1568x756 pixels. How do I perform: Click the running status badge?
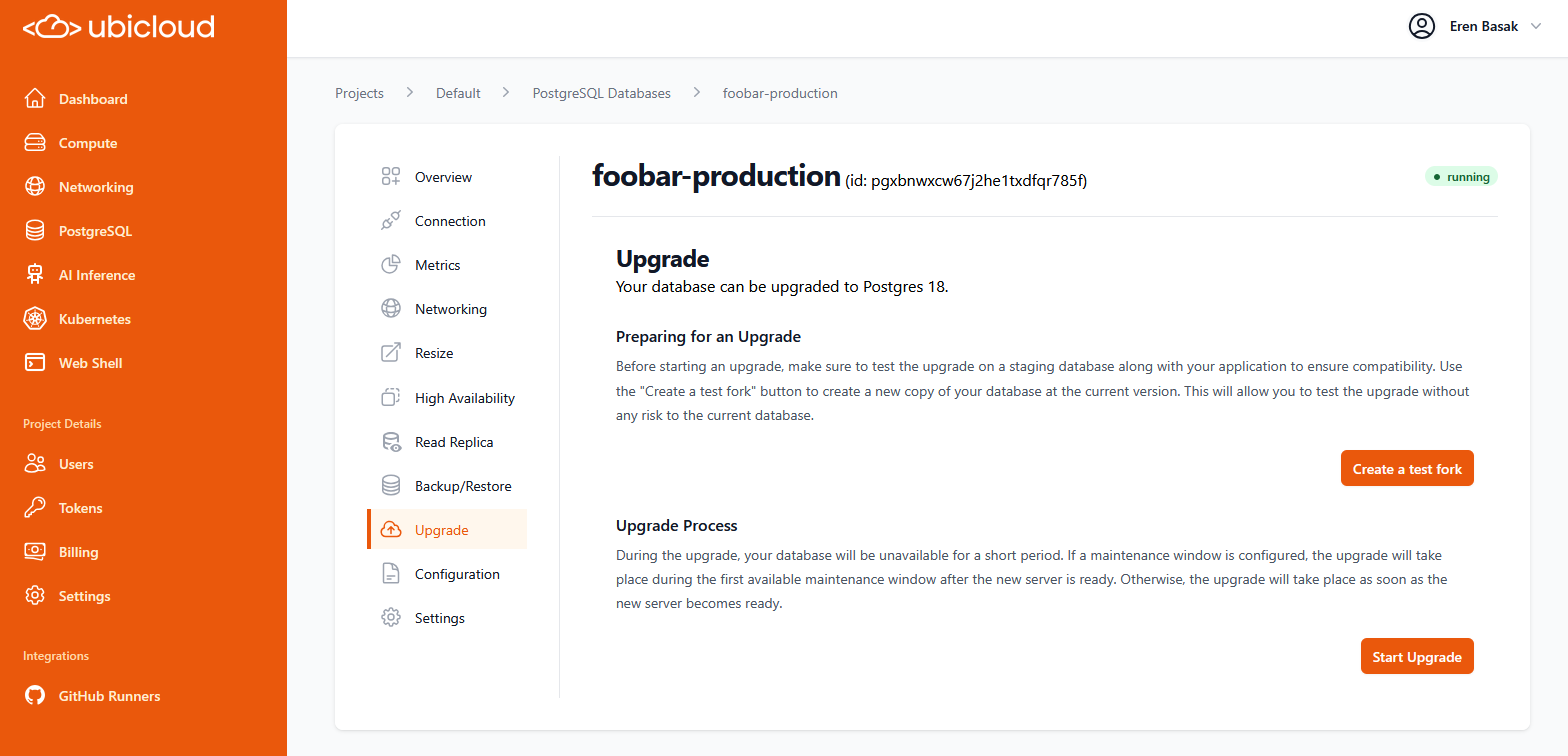tap(1461, 176)
